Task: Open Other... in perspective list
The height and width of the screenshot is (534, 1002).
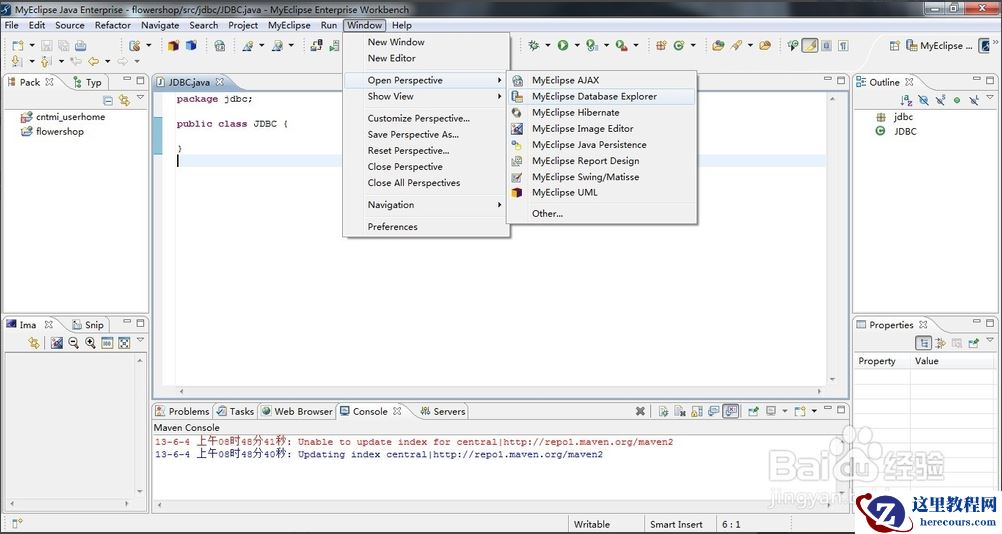Action: click(547, 213)
